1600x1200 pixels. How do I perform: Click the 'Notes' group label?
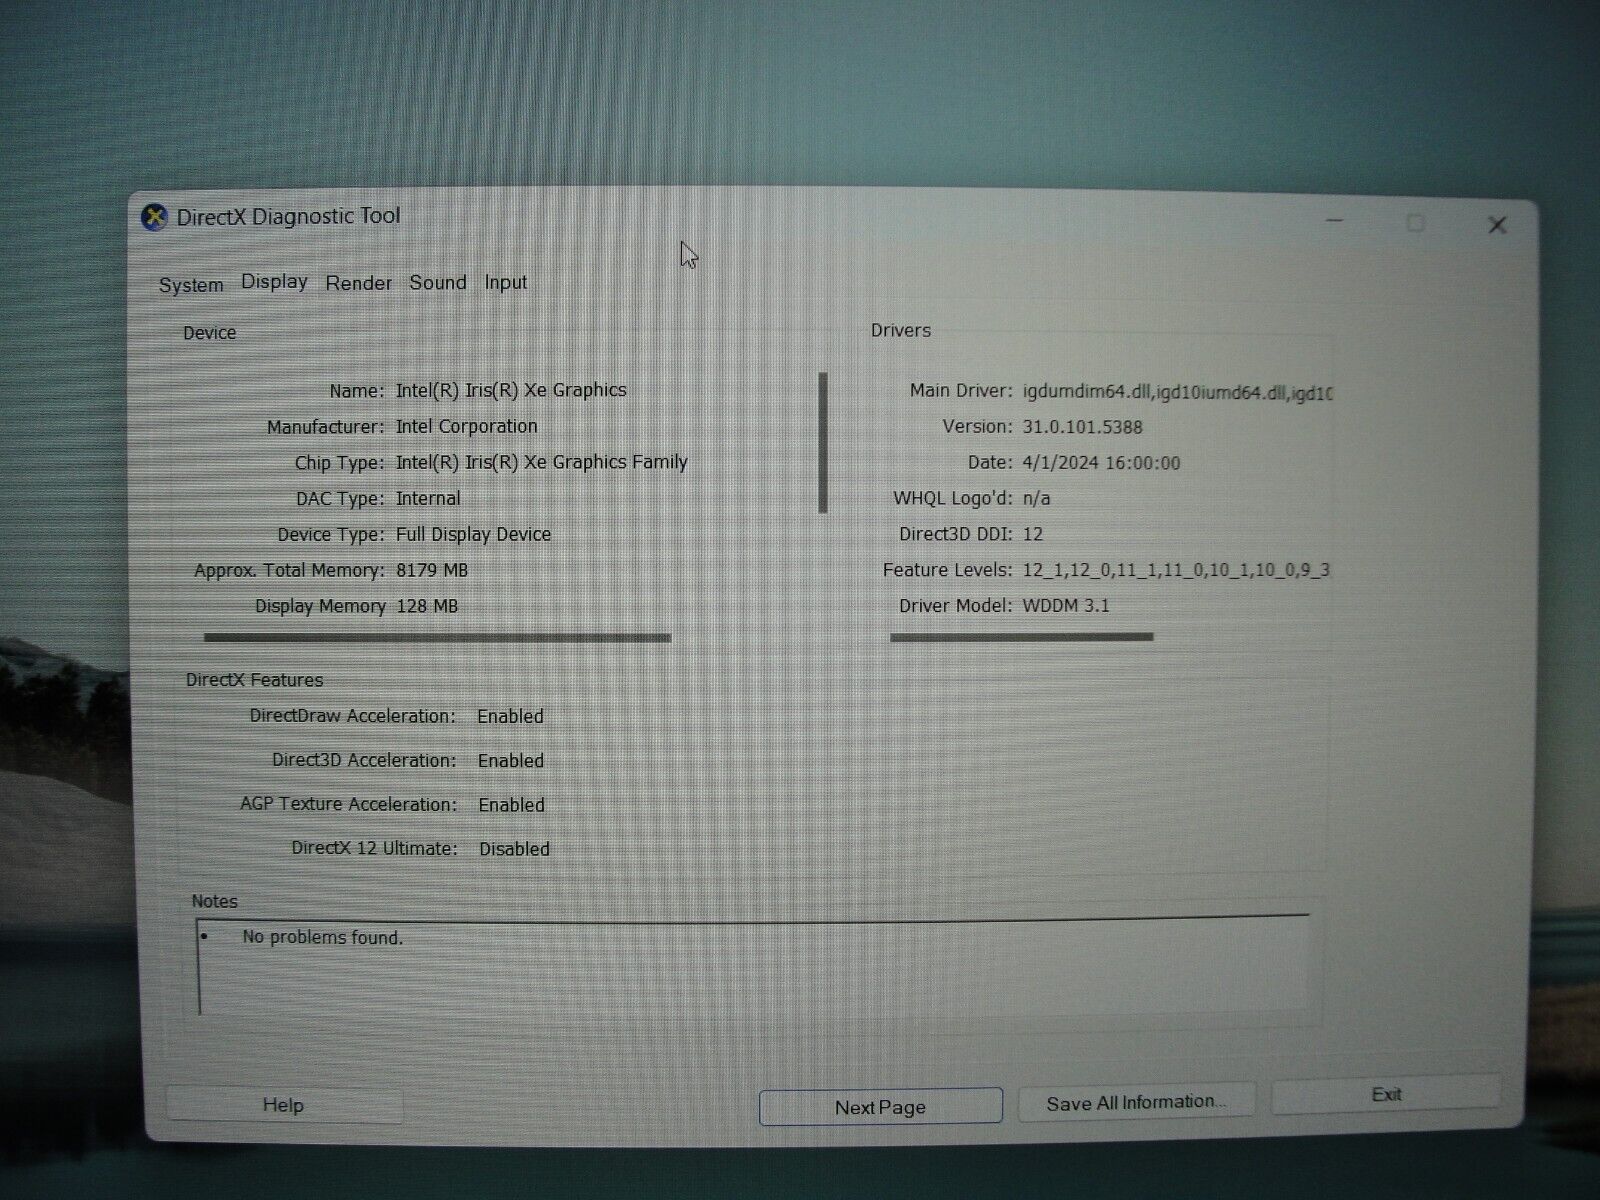click(214, 901)
